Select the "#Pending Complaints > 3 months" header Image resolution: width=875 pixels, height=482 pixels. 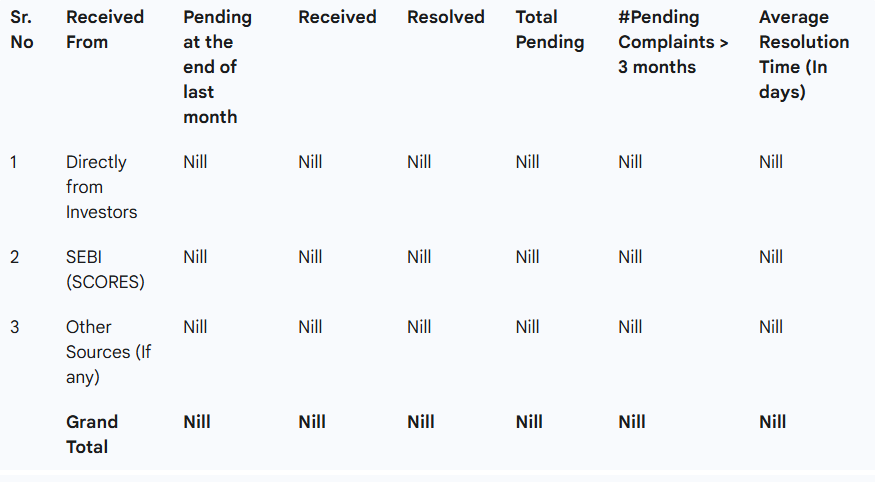(673, 42)
